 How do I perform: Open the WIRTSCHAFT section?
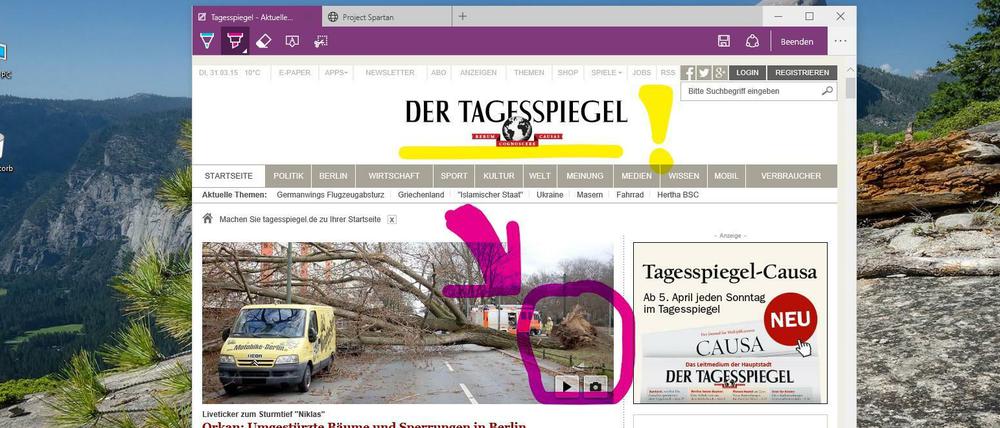394,176
